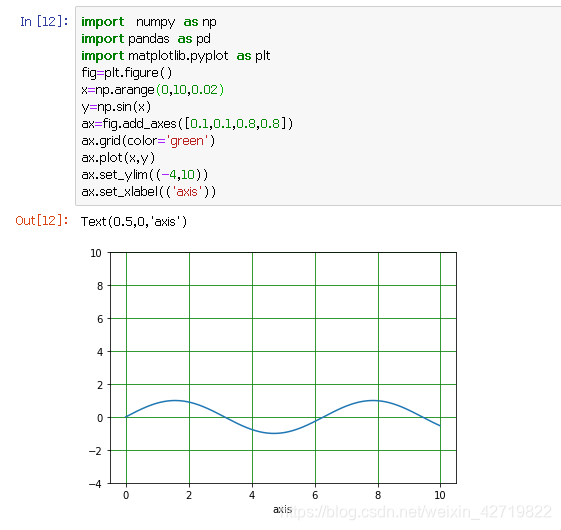Click the In [12] cell prompt
561x530 pixels.
tap(44, 22)
